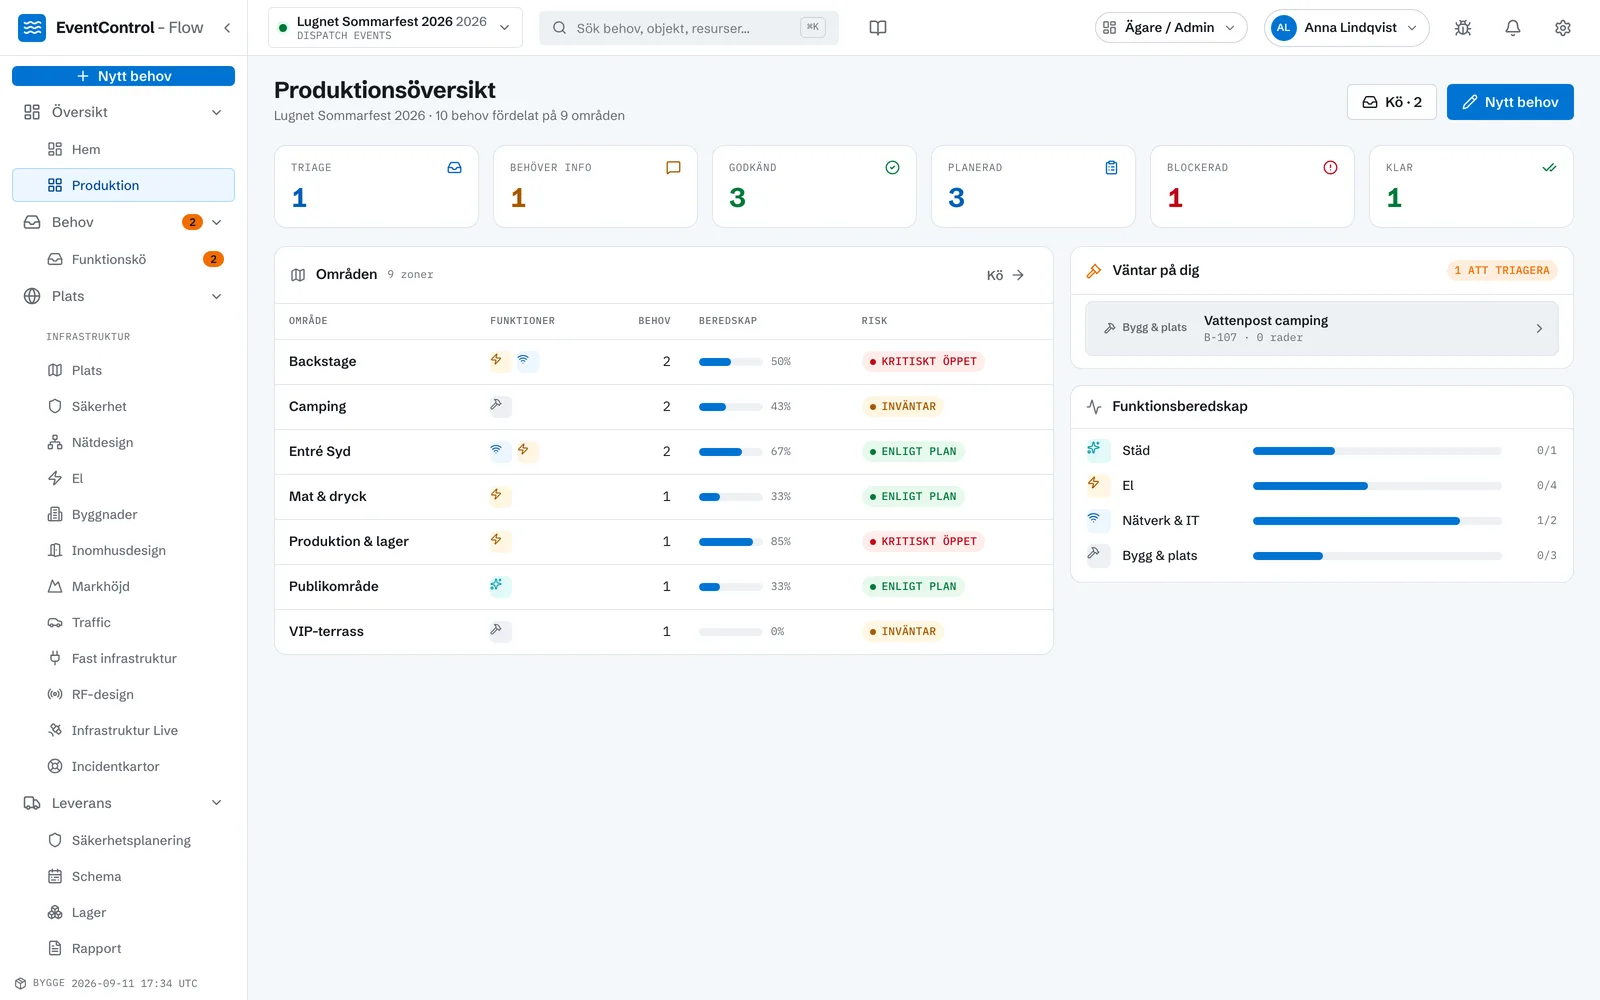1600x1000 pixels.
Task: Open Funktionskö in the sidebar
Action: coord(123,260)
